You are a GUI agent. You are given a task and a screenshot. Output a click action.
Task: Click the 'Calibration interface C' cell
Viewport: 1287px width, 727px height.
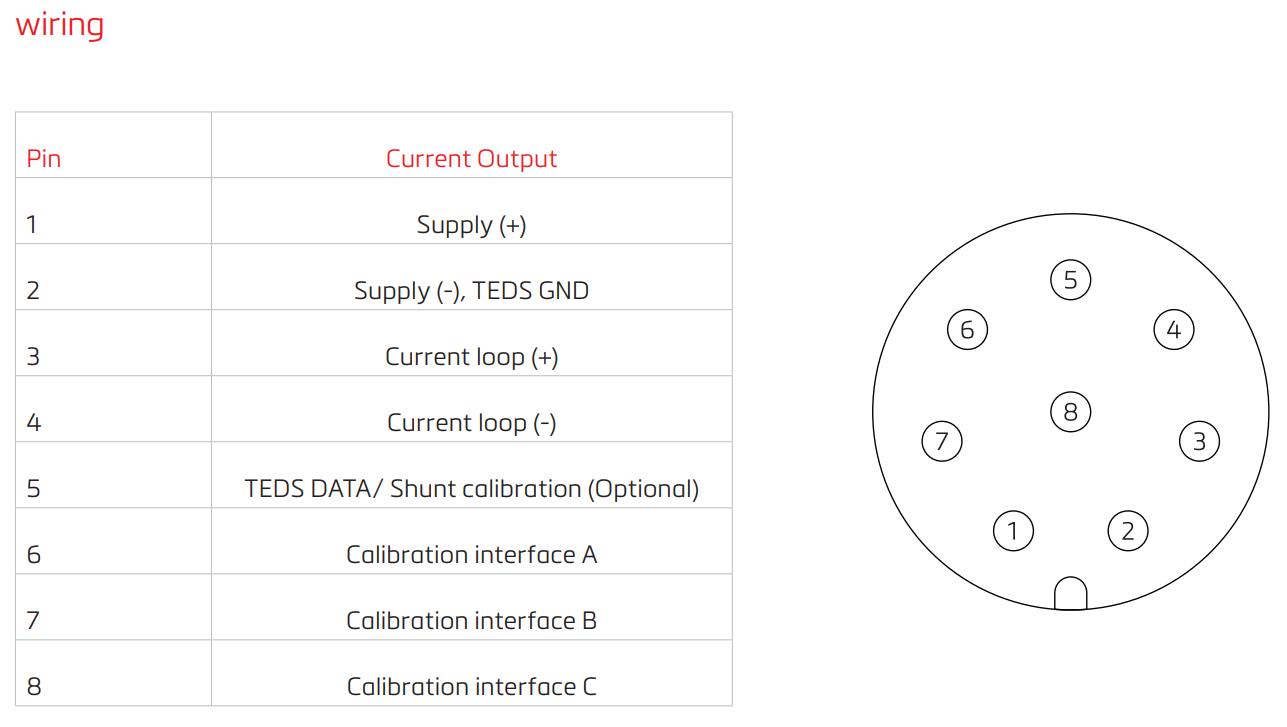click(x=471, y=687)
